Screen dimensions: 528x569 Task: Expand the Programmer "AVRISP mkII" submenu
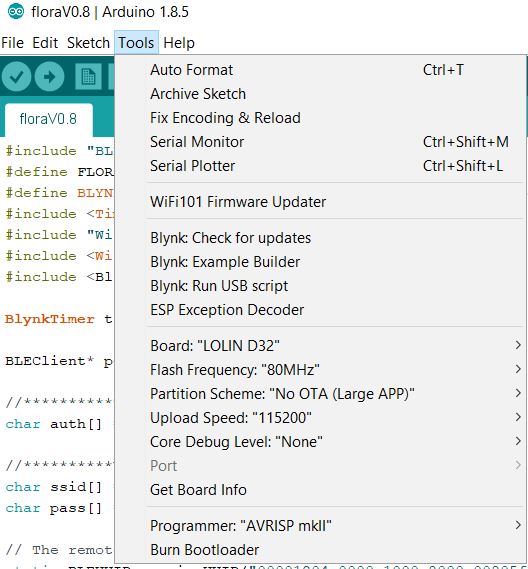click(320, 525)
